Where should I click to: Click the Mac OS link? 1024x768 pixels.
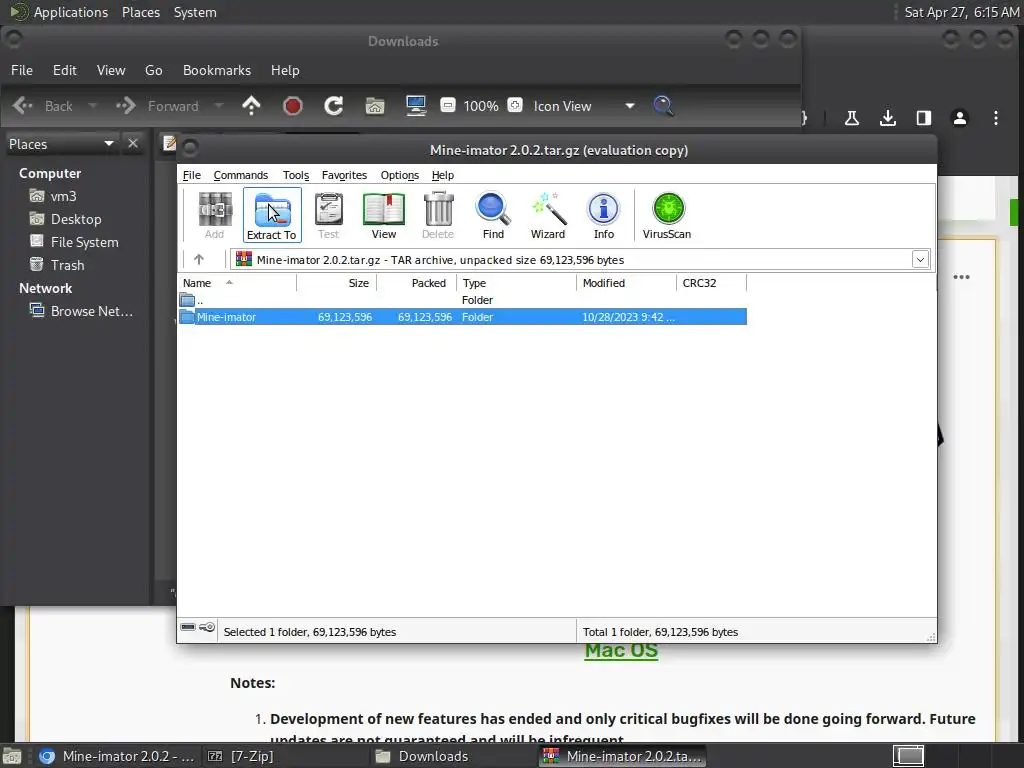(621, 651)
